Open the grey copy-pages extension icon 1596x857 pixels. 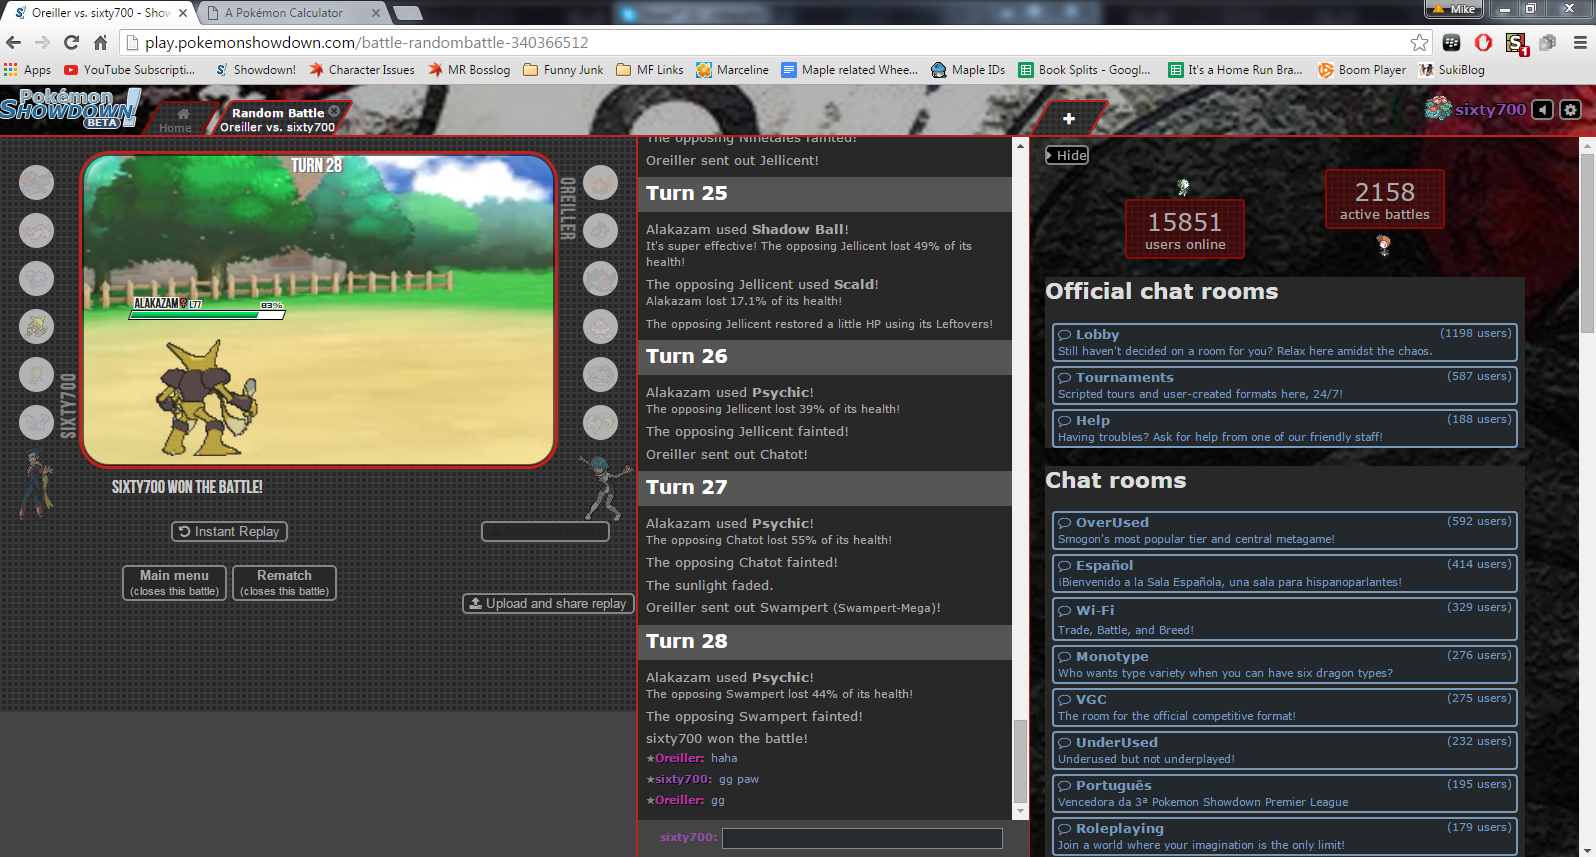coord(1548,42)
